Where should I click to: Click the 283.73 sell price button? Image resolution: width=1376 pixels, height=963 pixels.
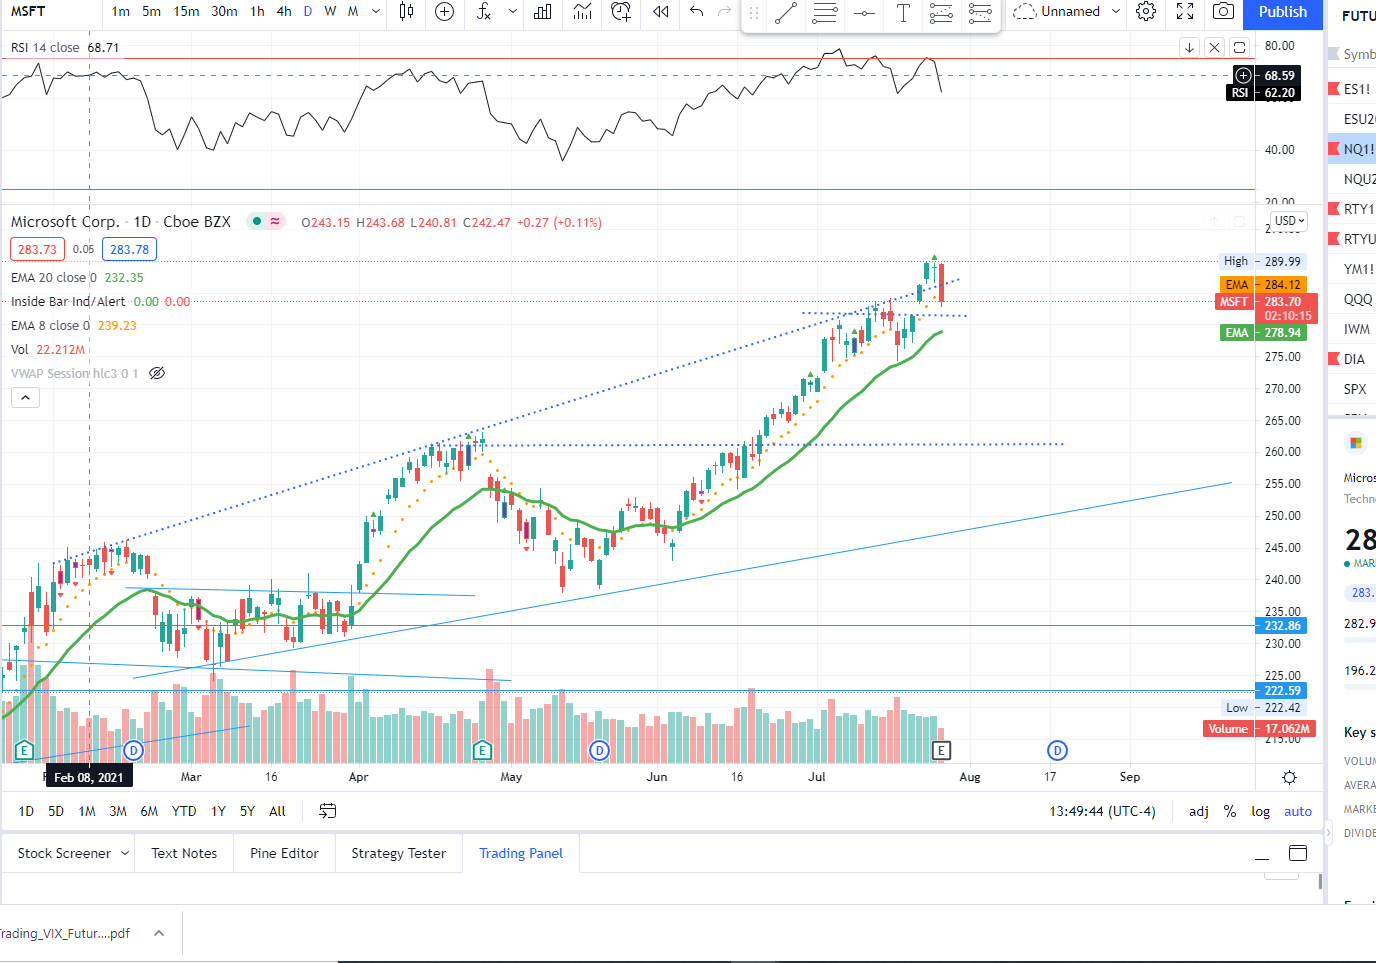37,249
